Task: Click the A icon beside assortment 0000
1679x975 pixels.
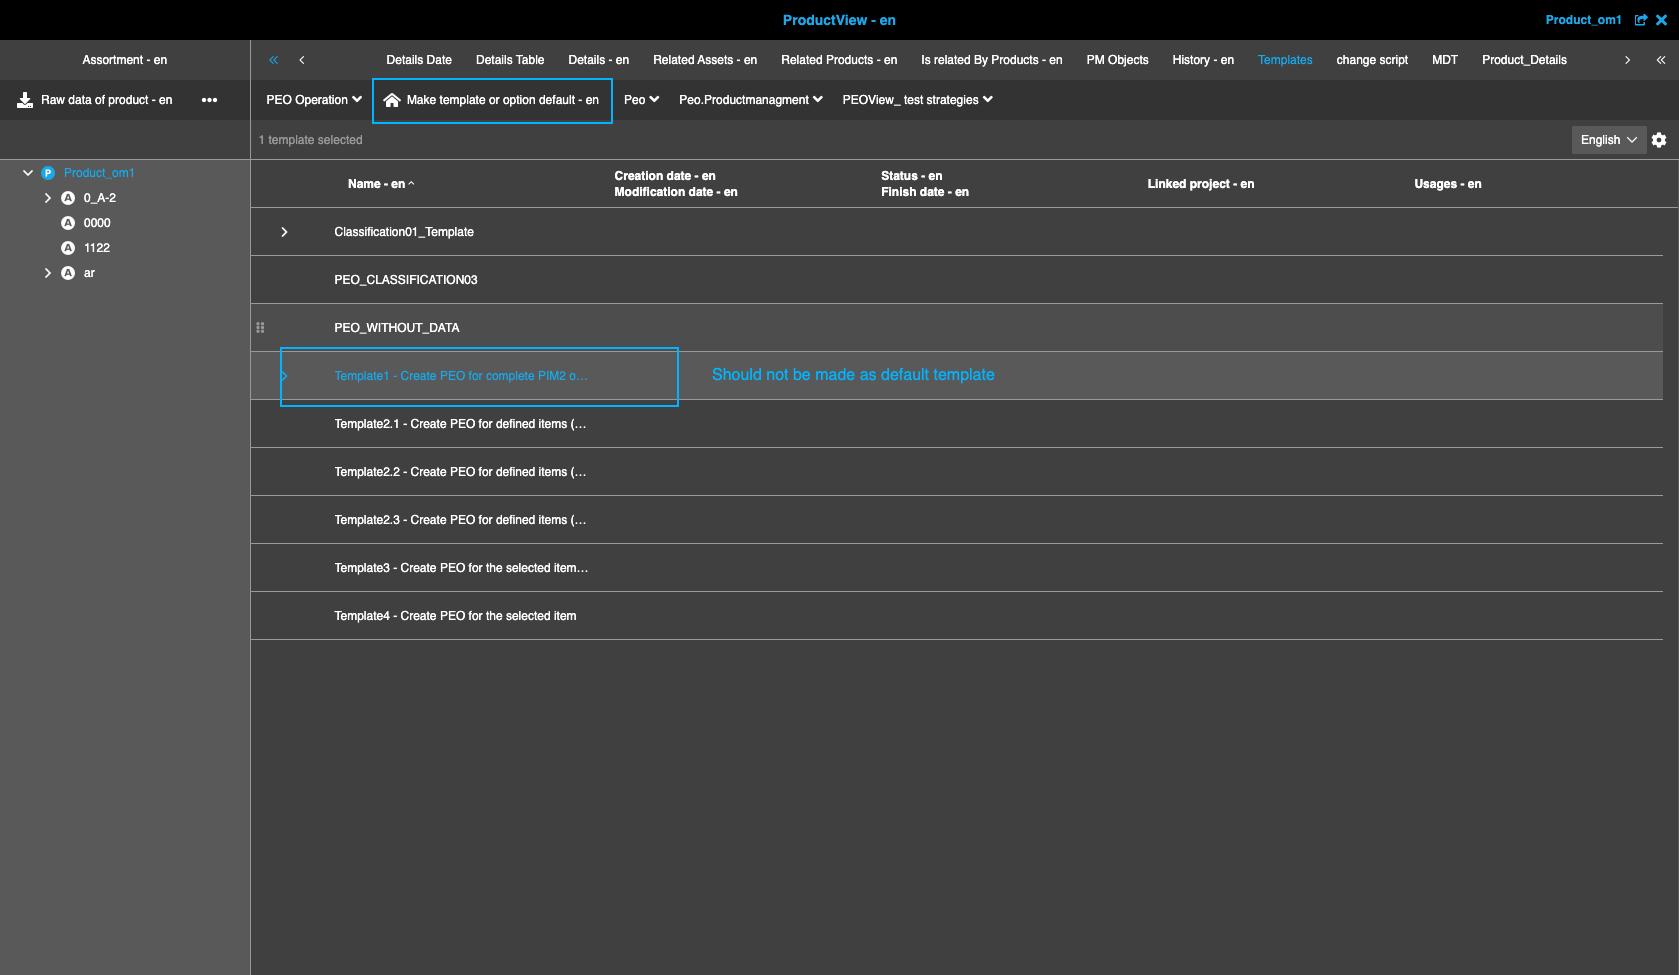Action: pos(67,222)
